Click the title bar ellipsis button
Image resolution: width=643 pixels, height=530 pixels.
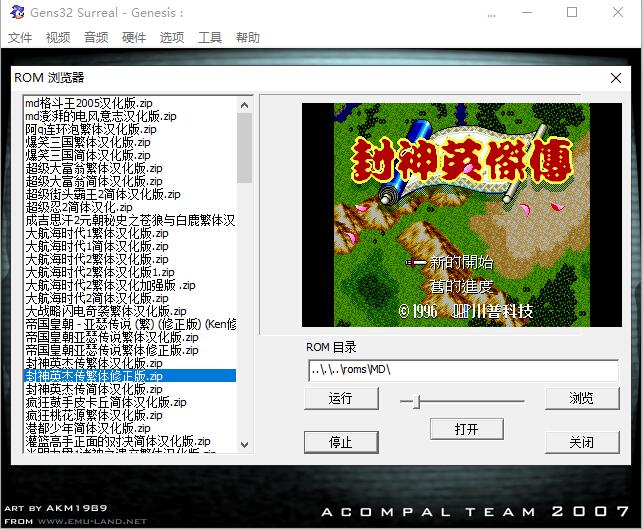pos(492,15)
